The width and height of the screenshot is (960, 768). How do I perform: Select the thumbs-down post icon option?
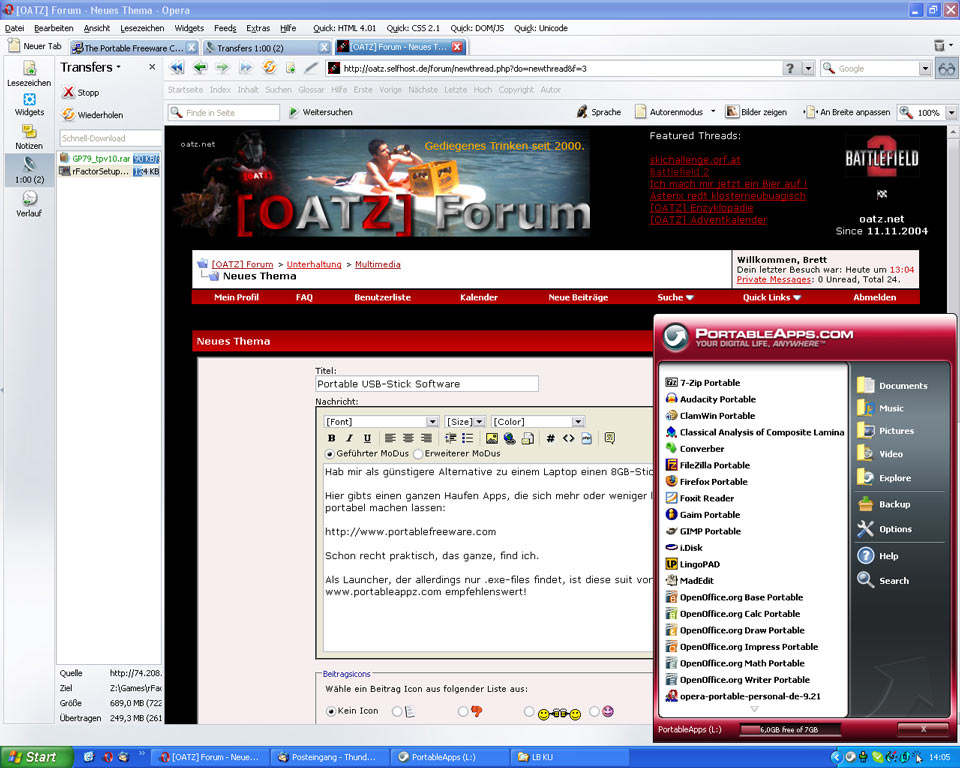(x=463, y=711)
